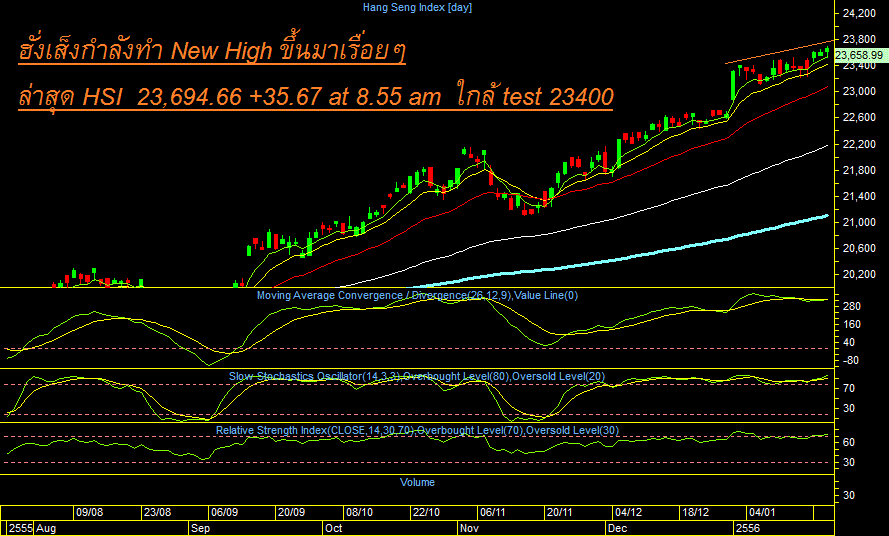Click the Dec month label
The height and width of the screenshot is (536, 889).
pos(617,529)
